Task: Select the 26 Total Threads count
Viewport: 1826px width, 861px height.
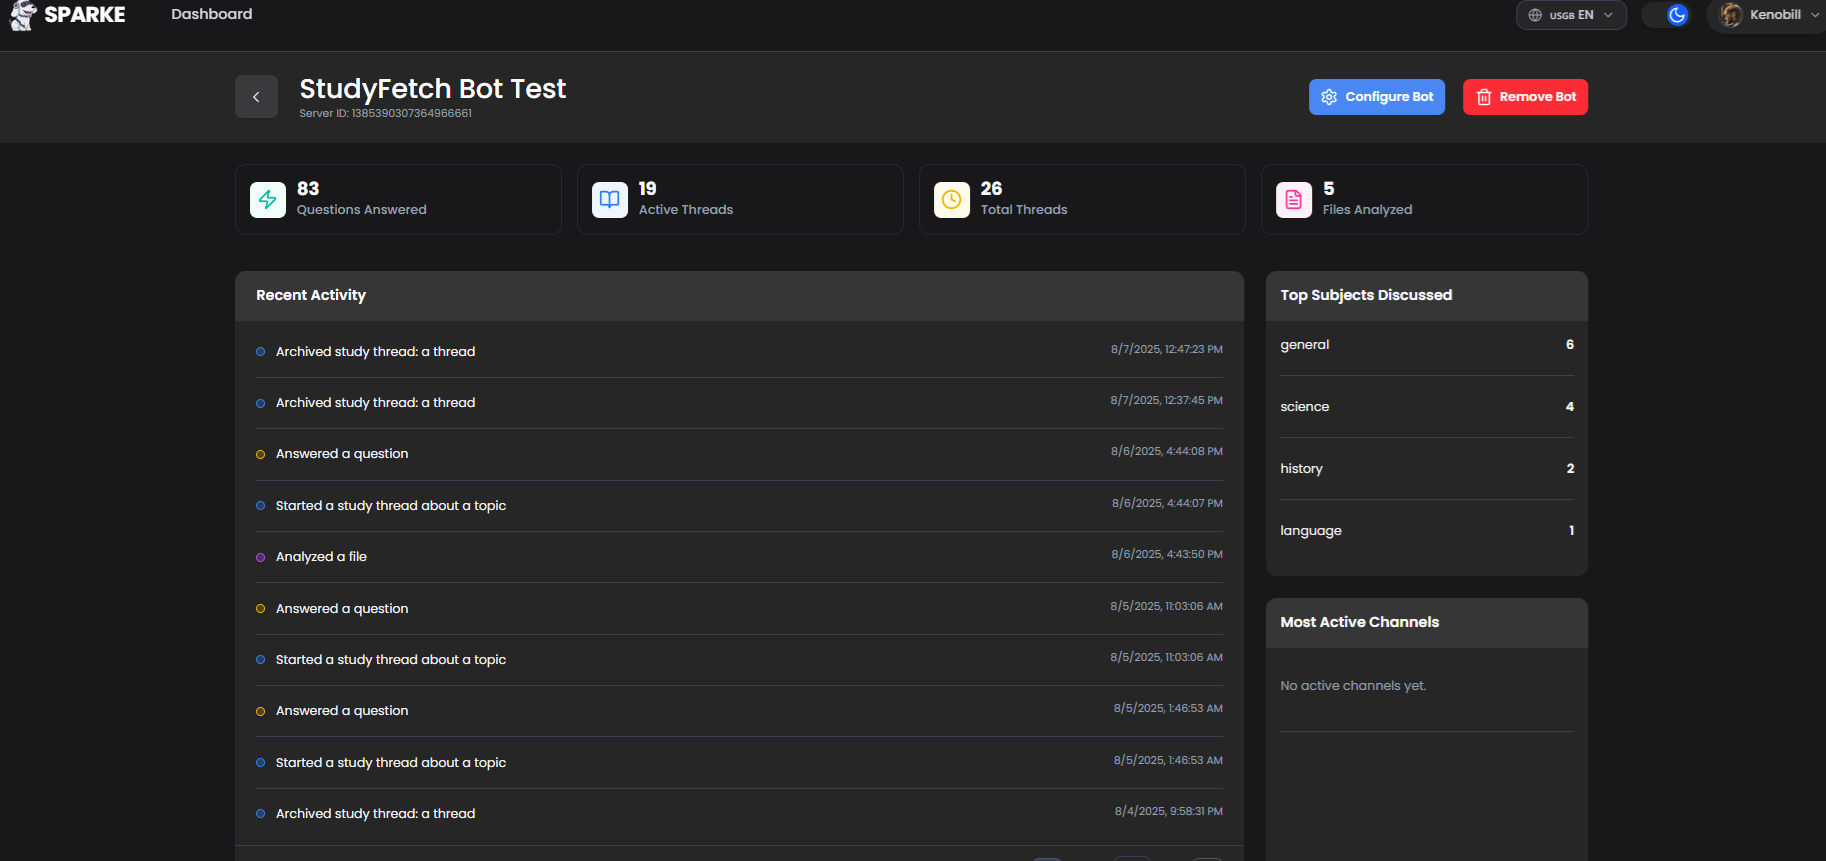Action: pyautogui.click(x=991, y=189)
